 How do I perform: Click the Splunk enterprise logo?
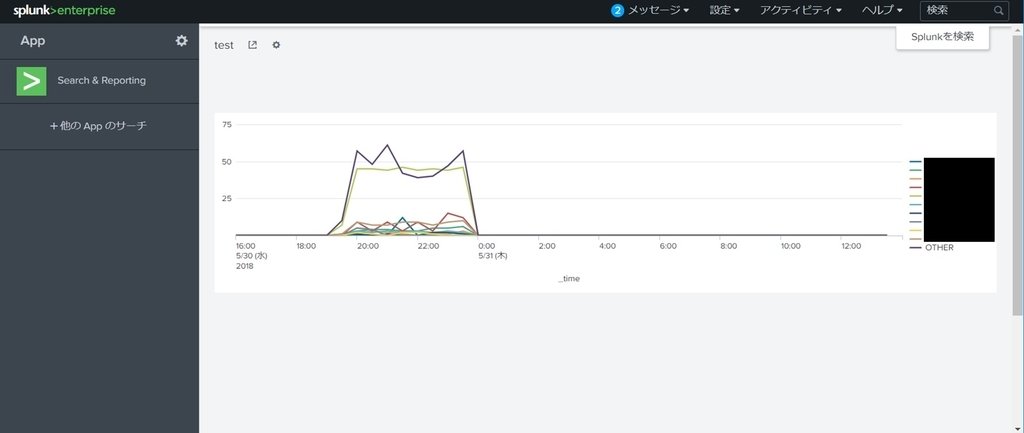(64, 10)
